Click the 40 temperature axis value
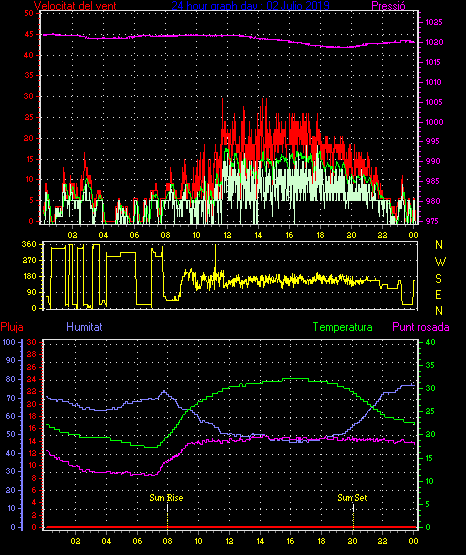The height and width of the screenshot is (555, 466). (x=430, y=342)
